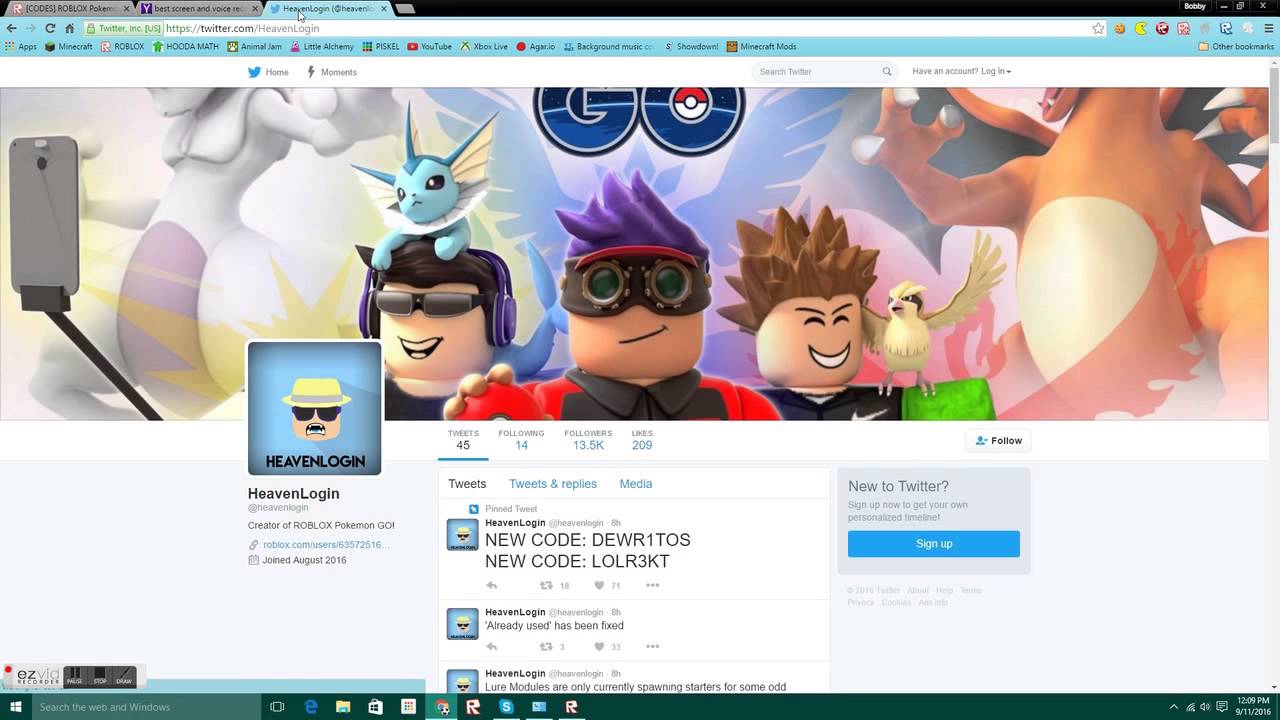View the Following count 14

pos(521,440)
